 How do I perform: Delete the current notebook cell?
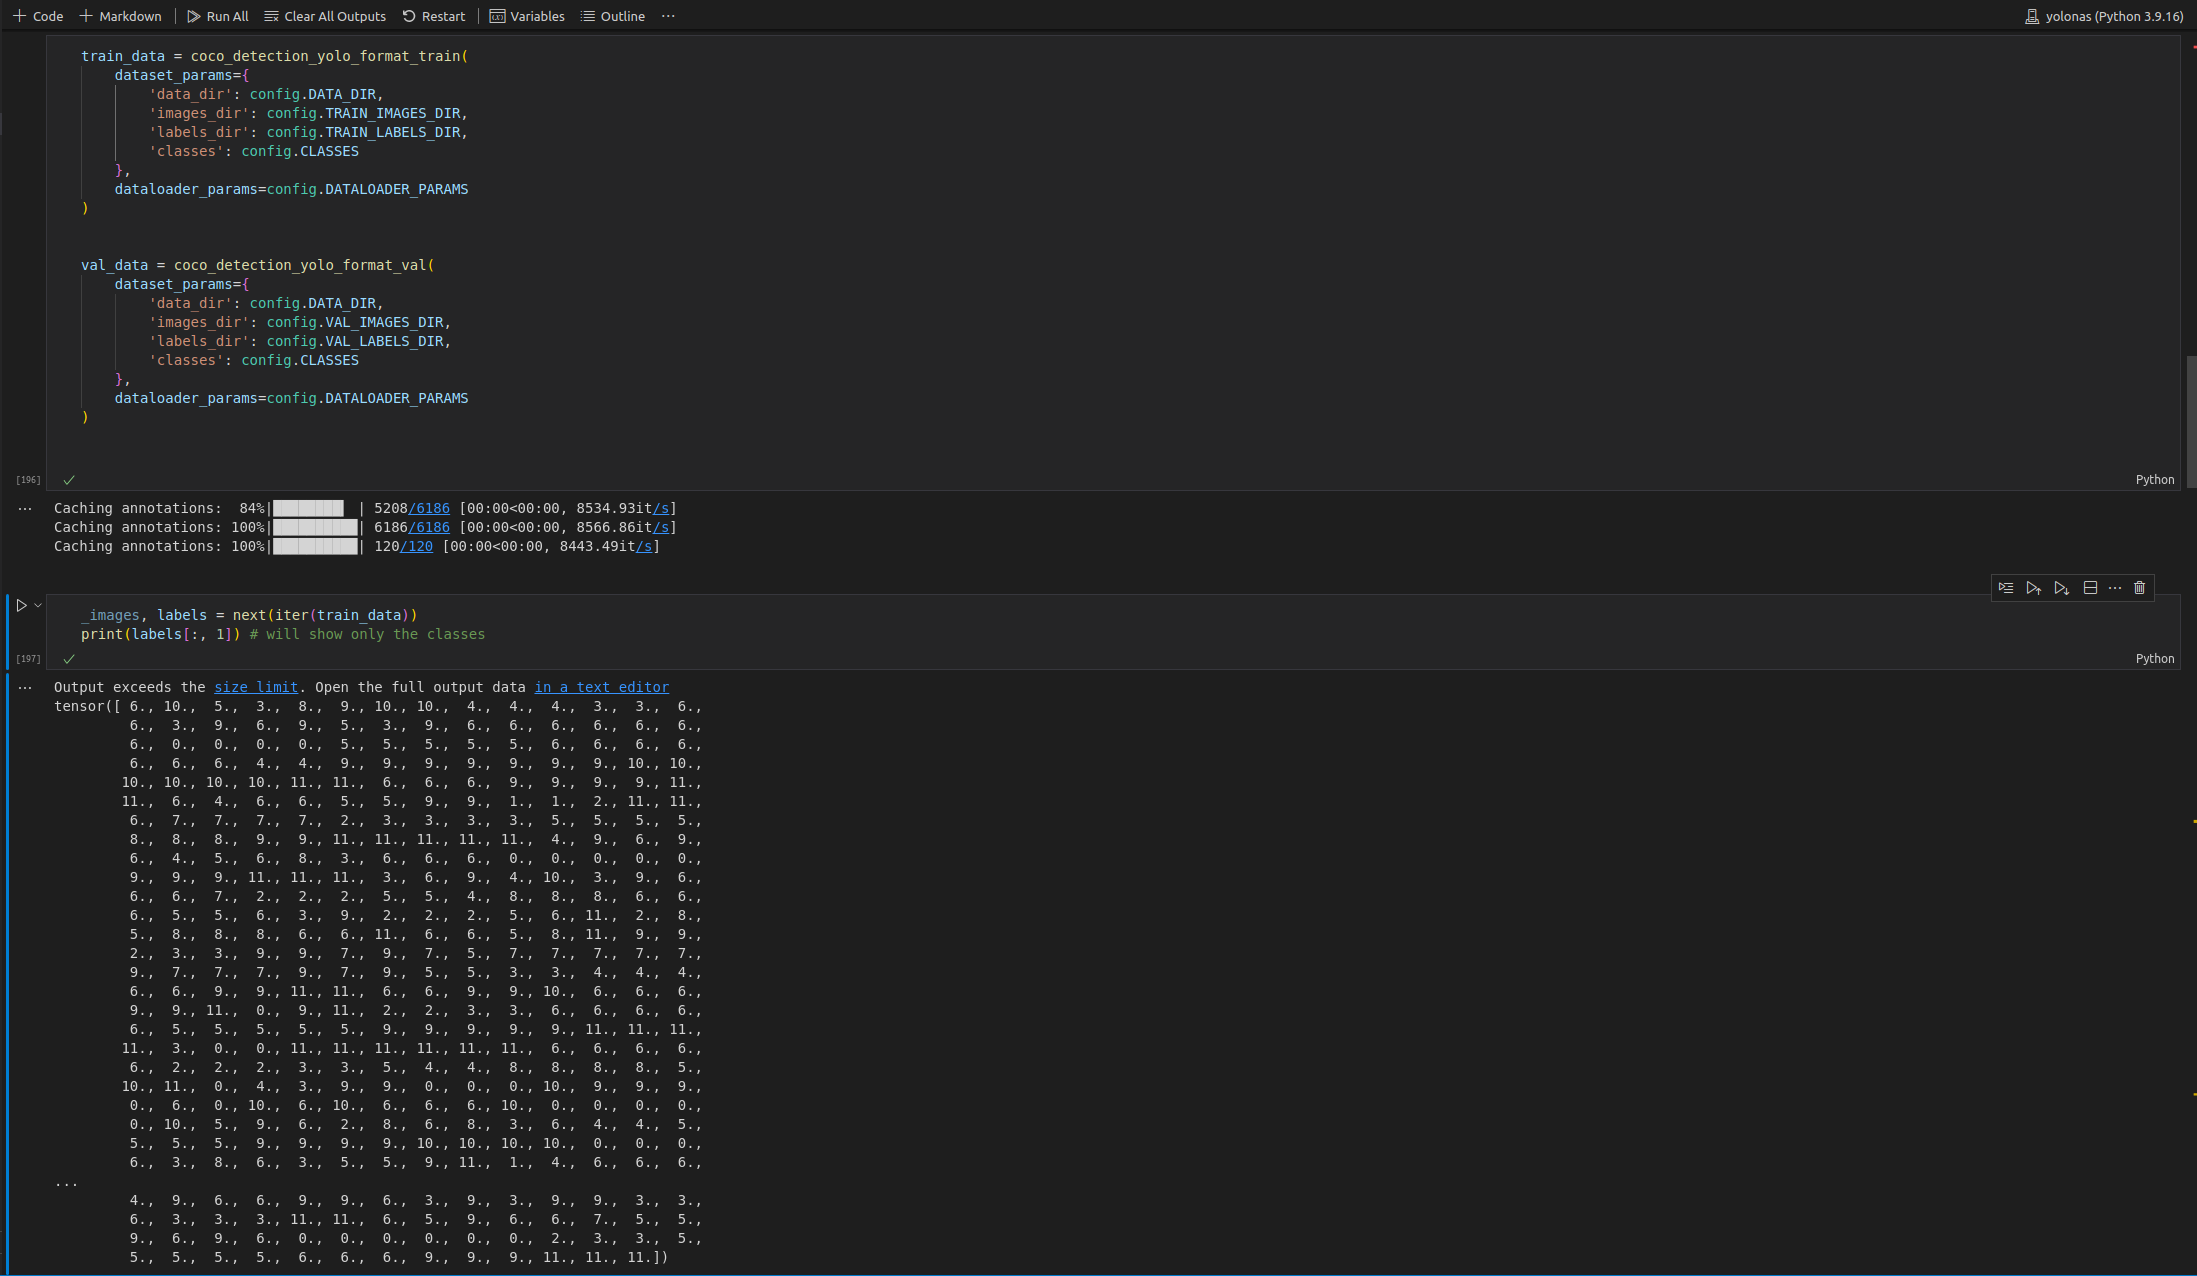(x=2140, y=588)
